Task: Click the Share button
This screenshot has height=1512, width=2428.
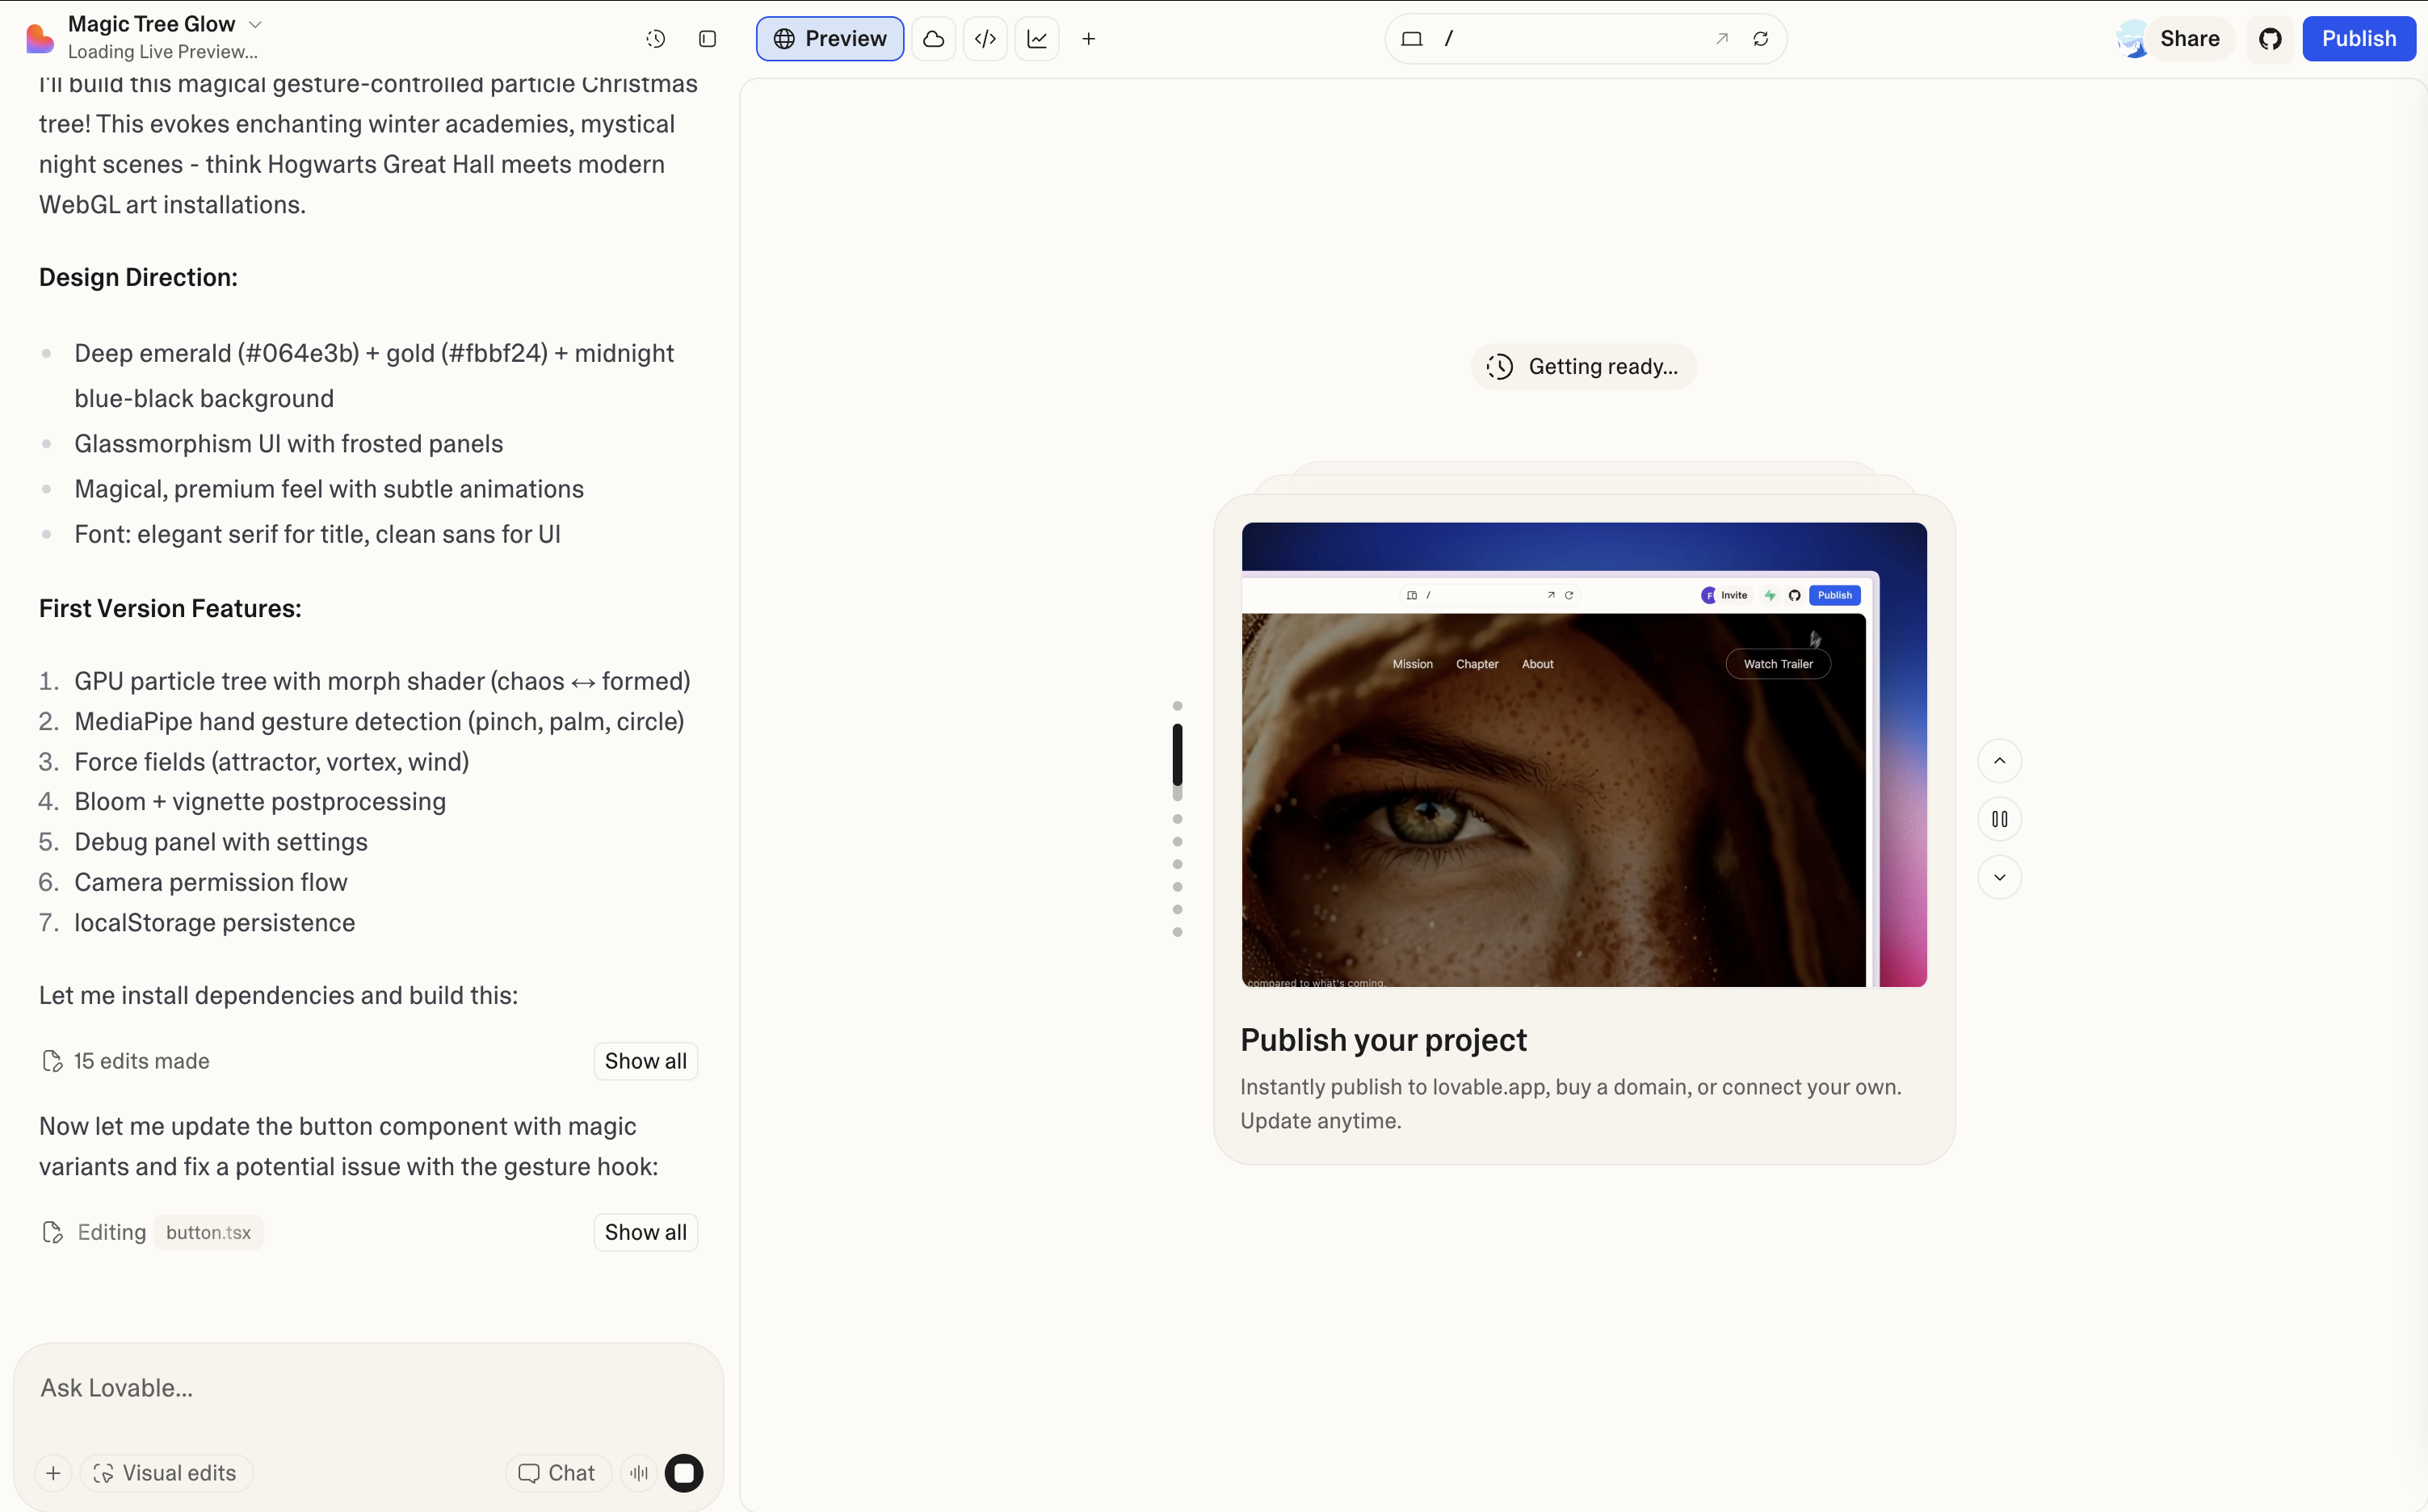Action: click(2188, 39)
